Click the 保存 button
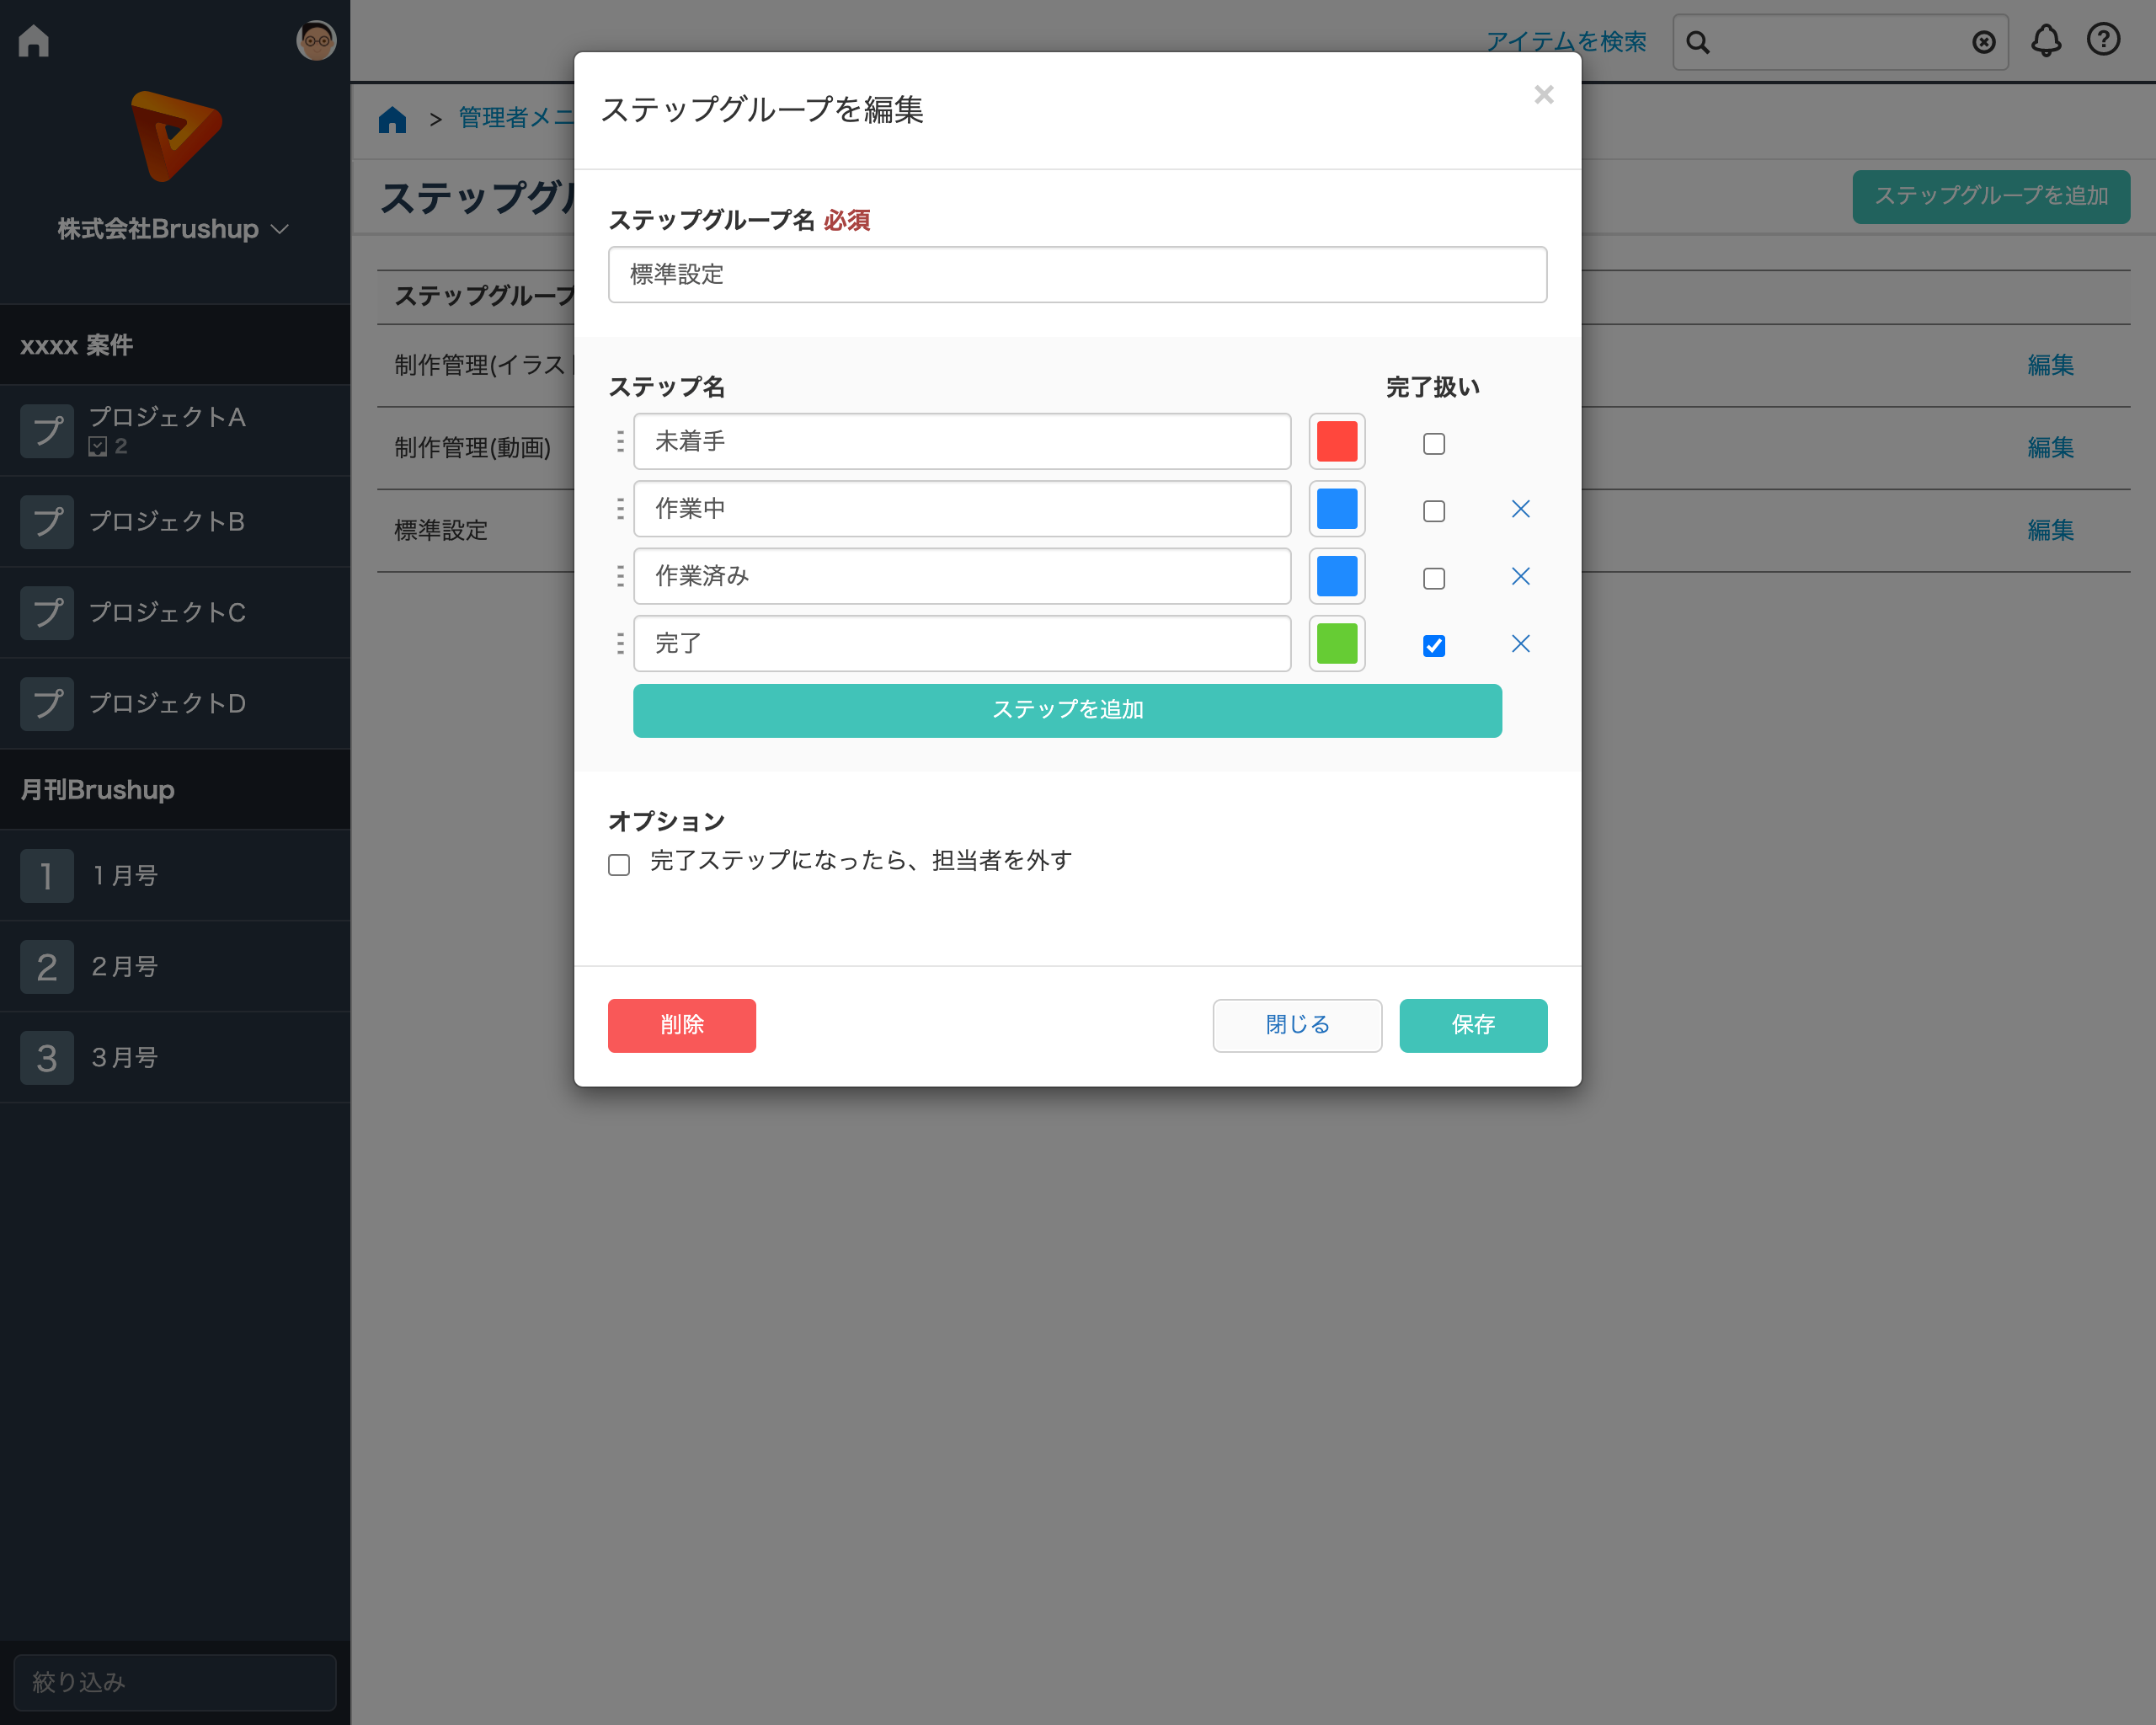 click(1473, 1025)
